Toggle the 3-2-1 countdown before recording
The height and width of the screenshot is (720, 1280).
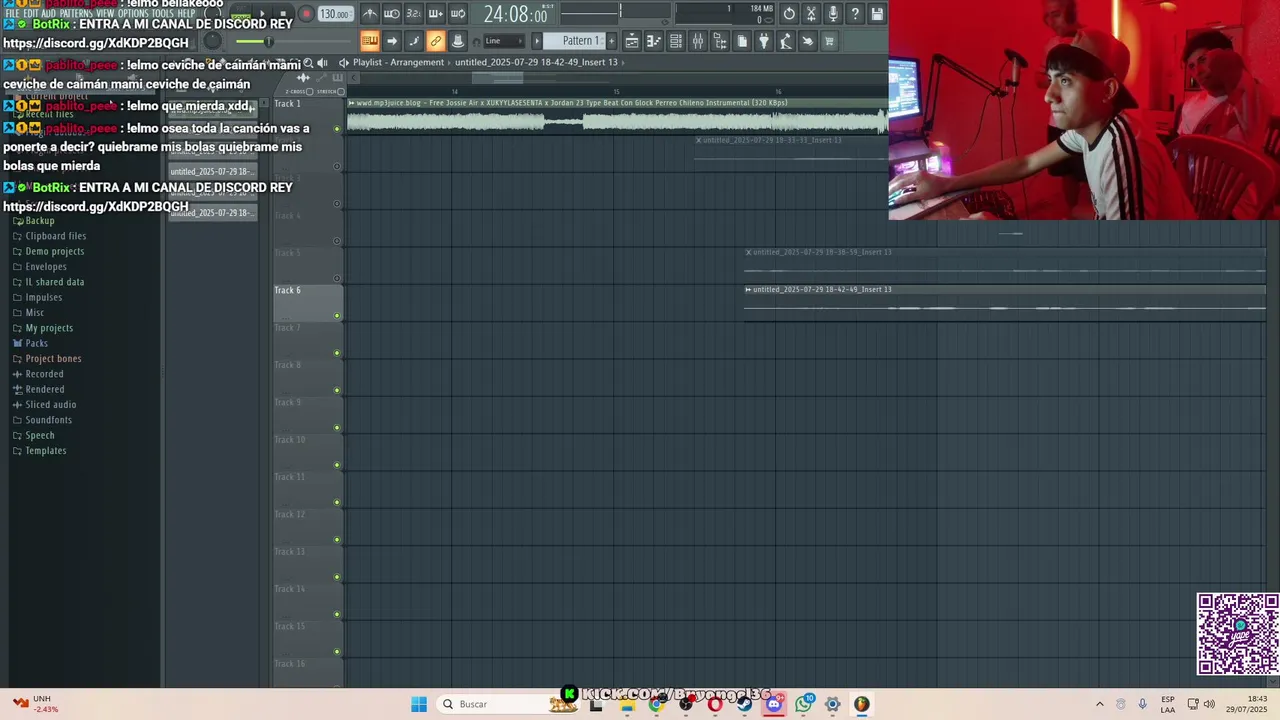414,14
